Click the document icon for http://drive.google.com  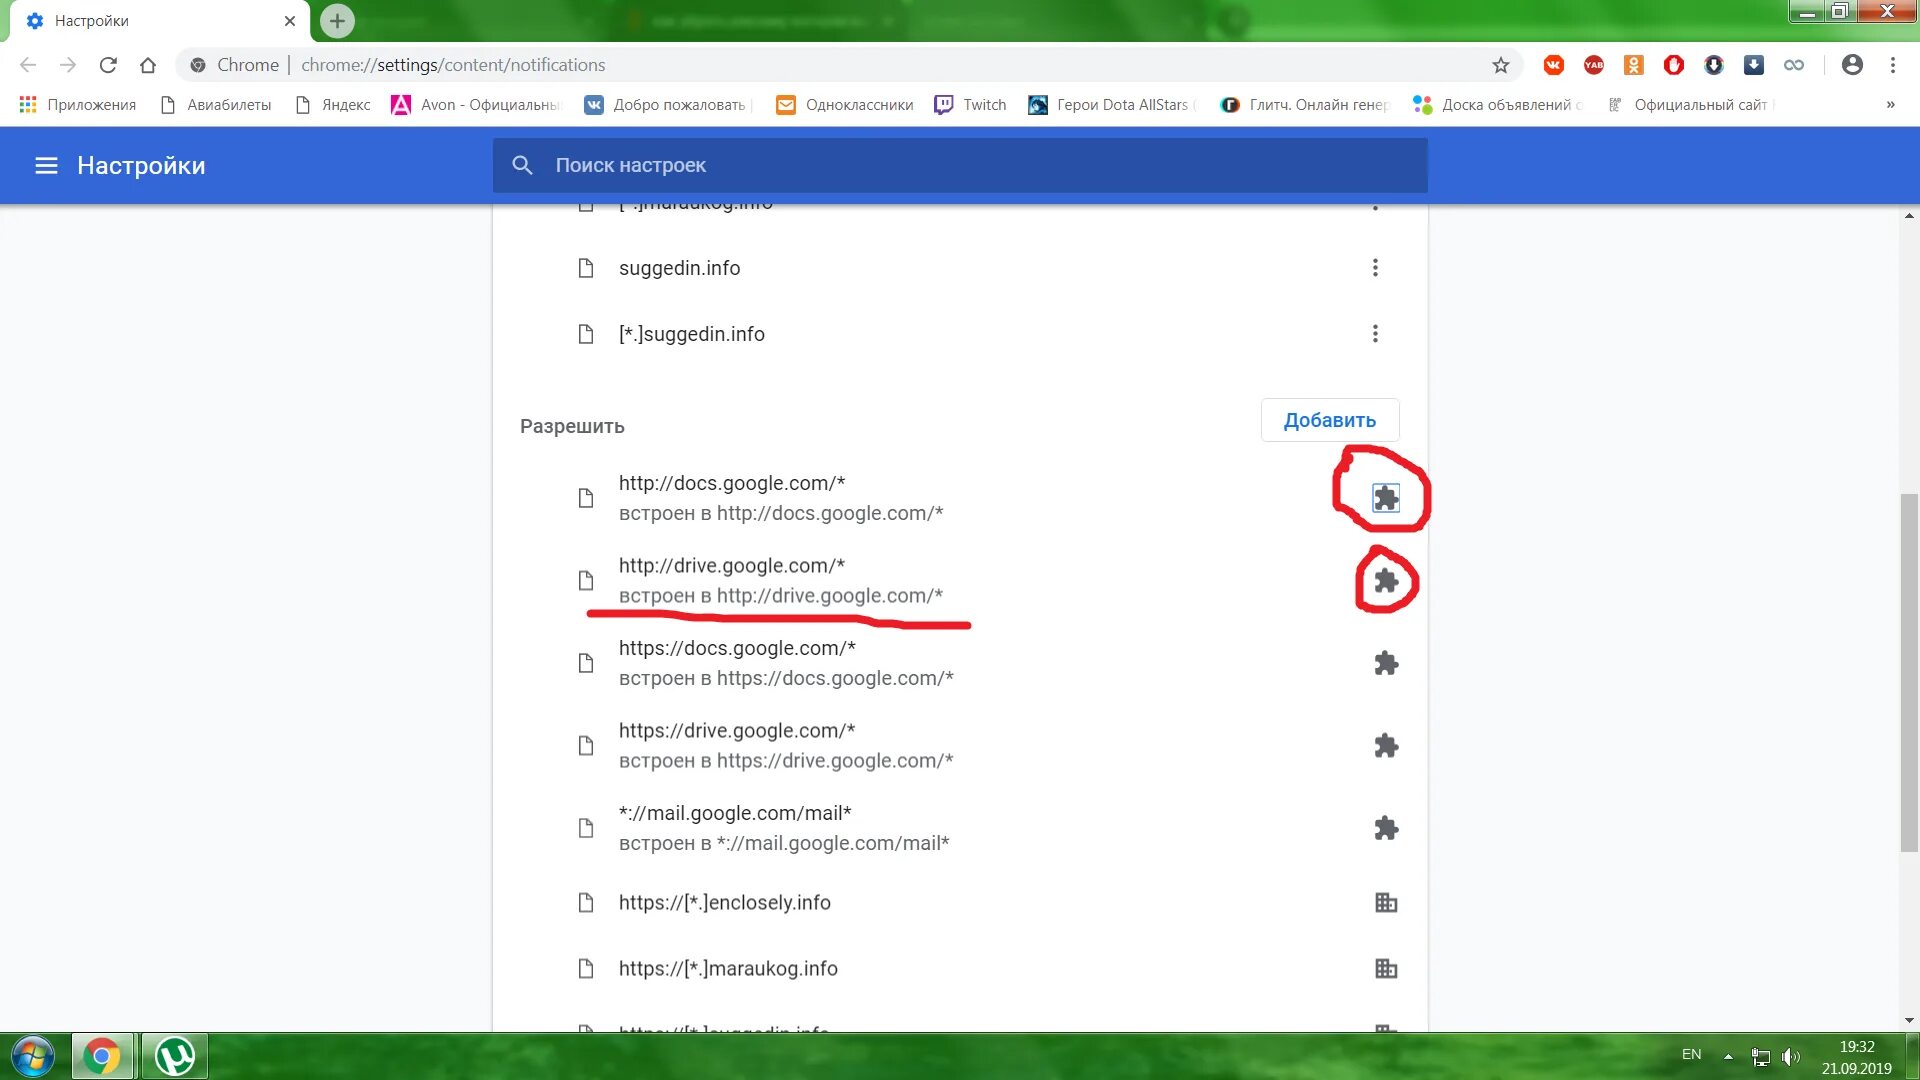[585, 580]
